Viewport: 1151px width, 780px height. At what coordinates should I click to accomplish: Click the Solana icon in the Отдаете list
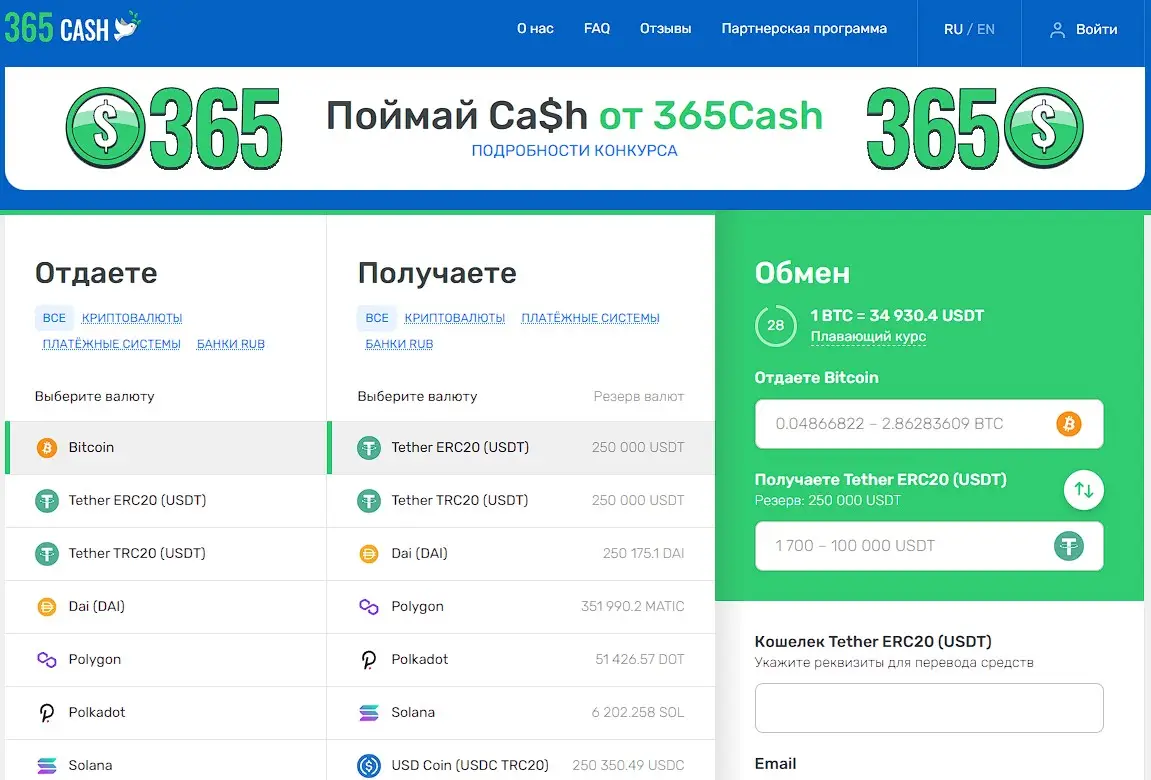coord(47,765)
